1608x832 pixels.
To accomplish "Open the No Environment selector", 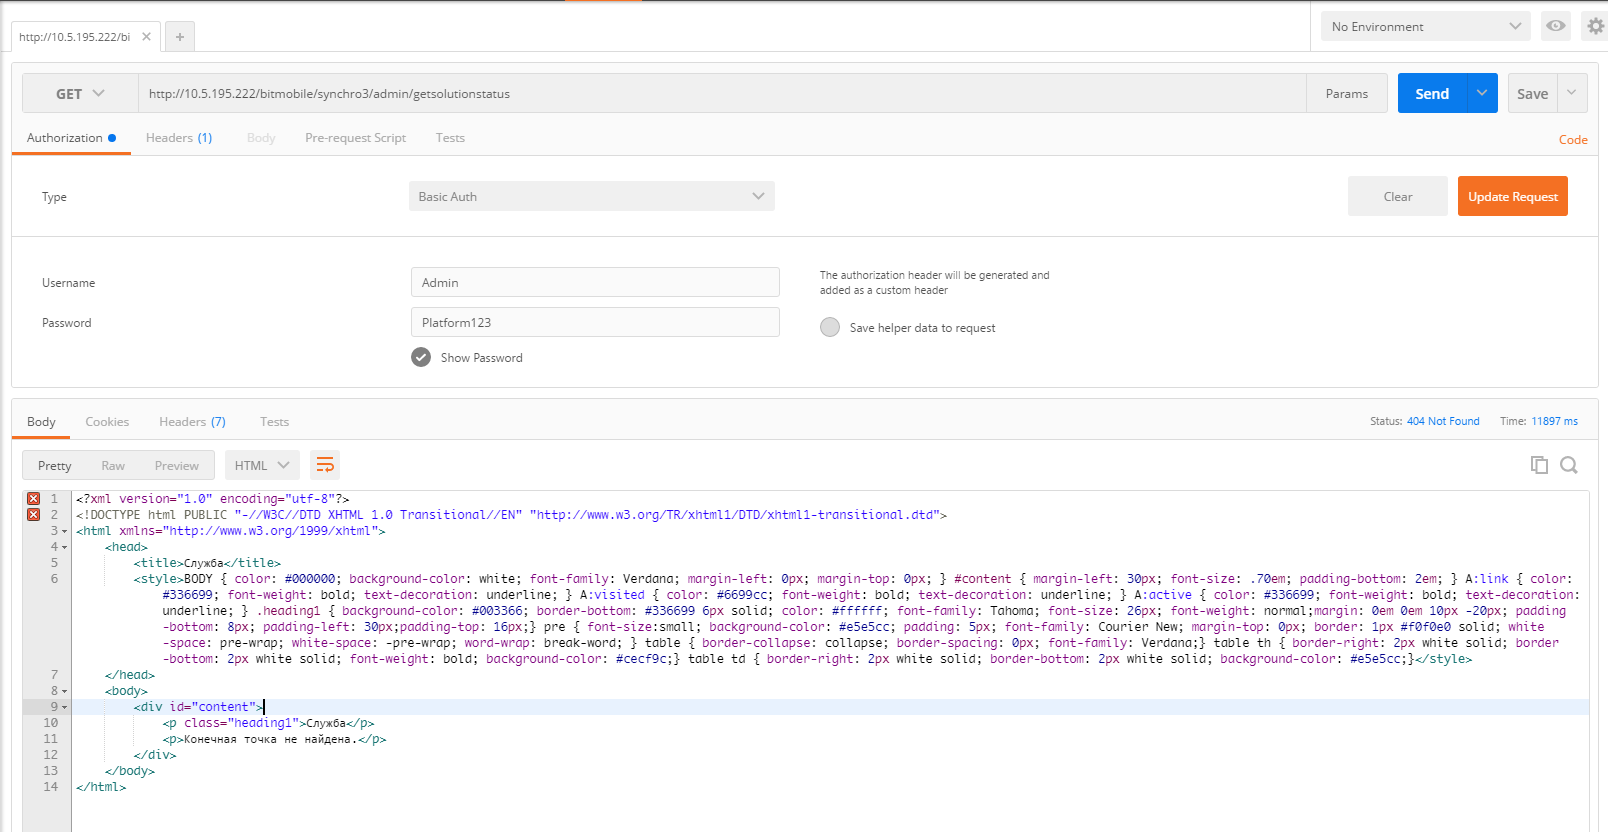I will coord(1424,26).
